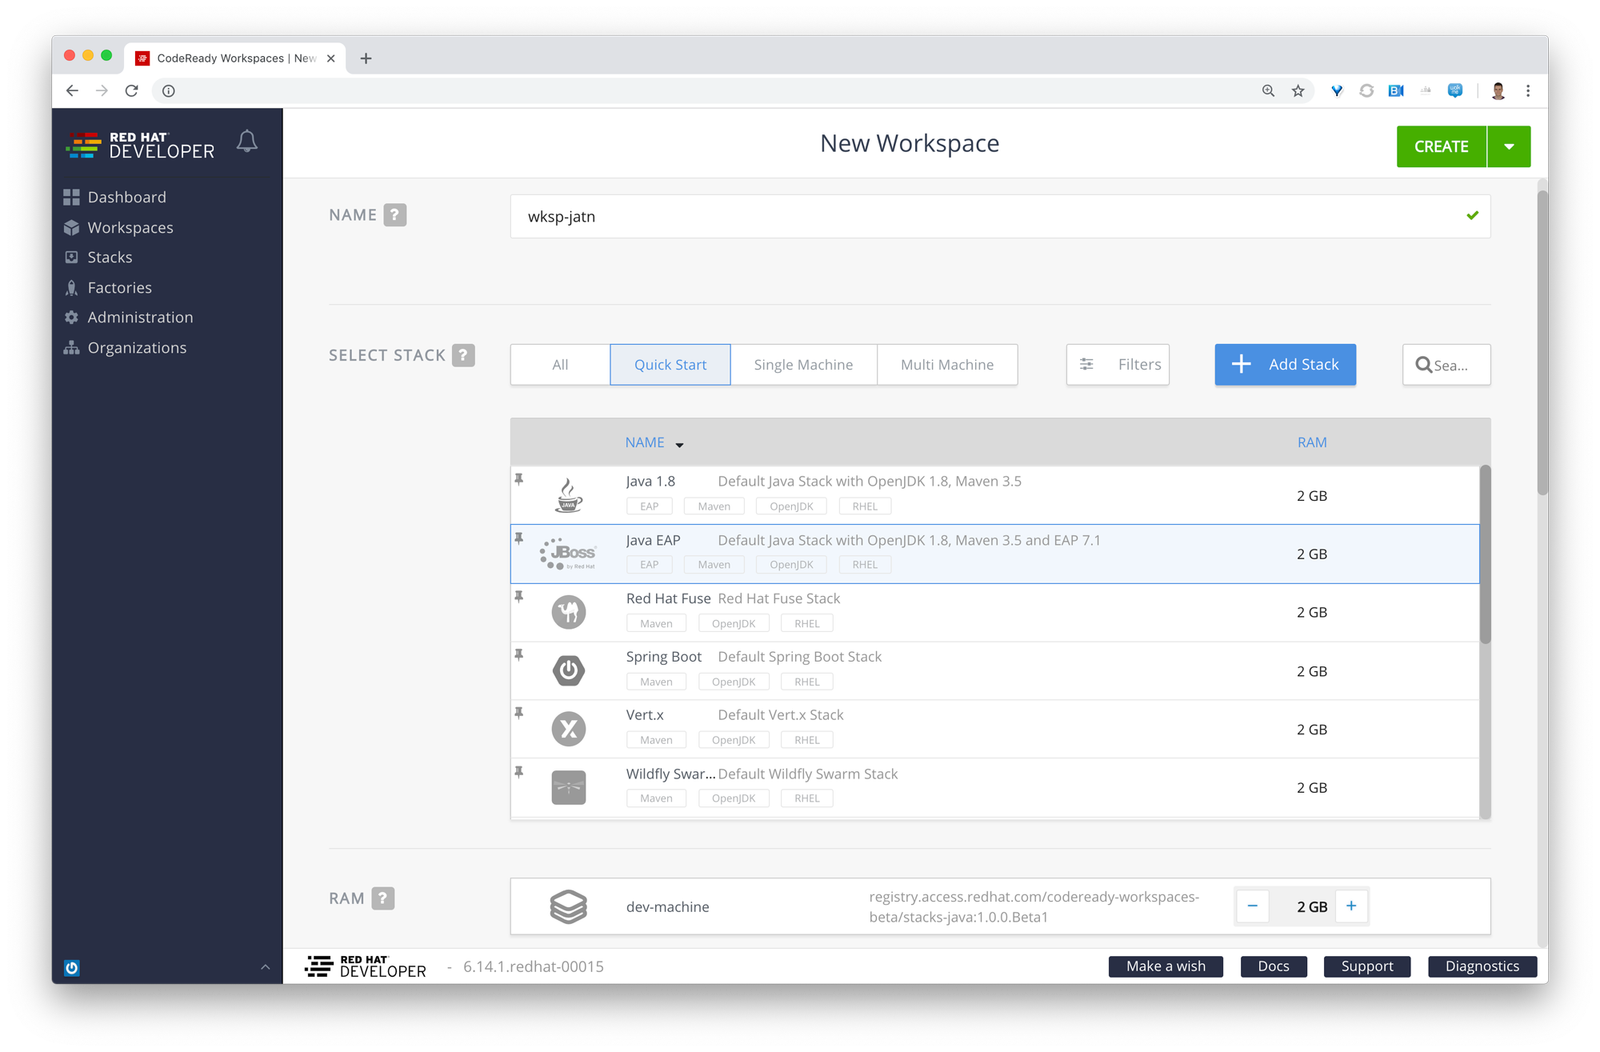Click the browser bookmark star icon
1600x1052 pixels.
1298,91
